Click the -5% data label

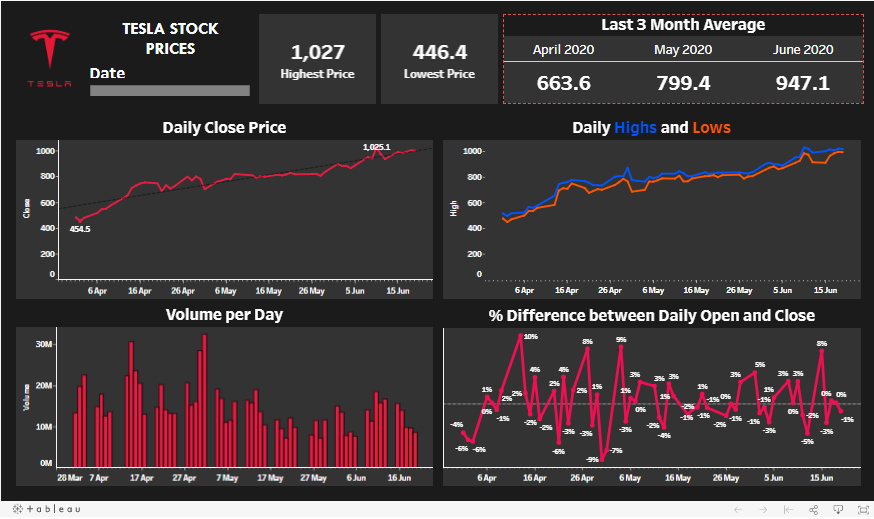point(808,442)
